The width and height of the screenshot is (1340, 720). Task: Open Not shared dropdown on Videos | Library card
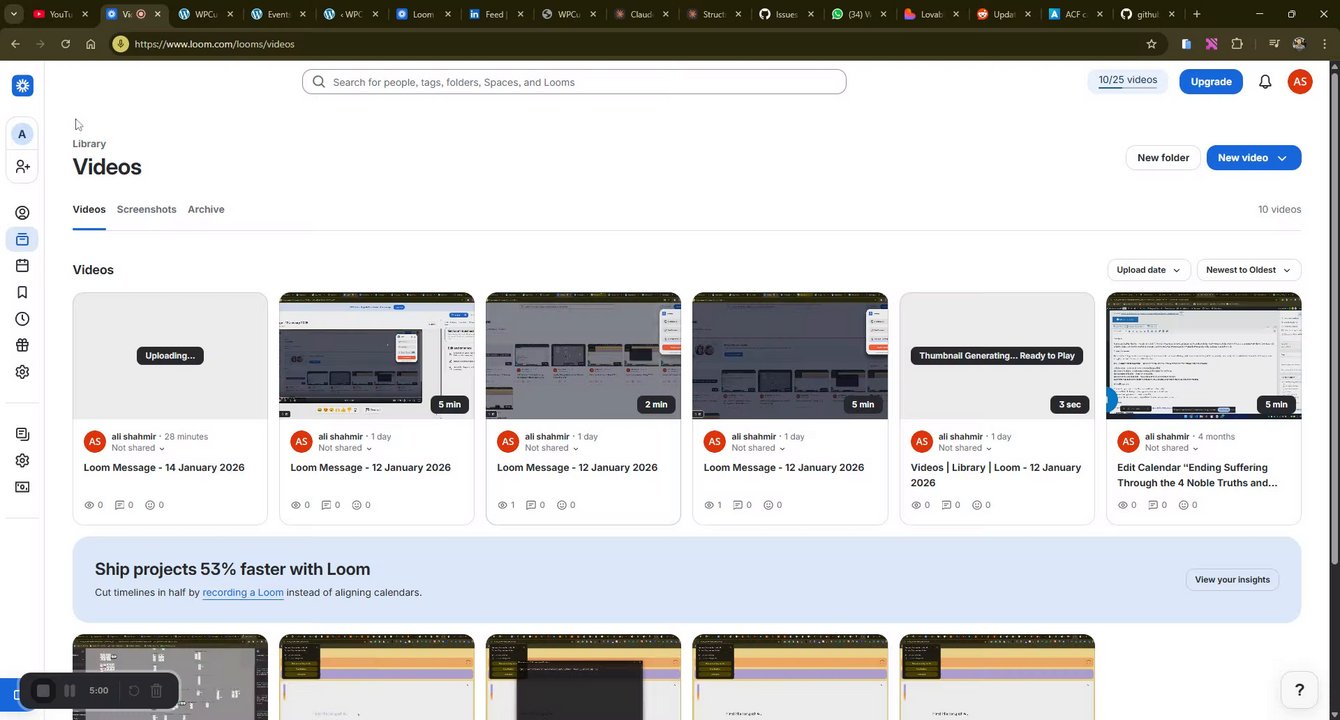point(965,448)
